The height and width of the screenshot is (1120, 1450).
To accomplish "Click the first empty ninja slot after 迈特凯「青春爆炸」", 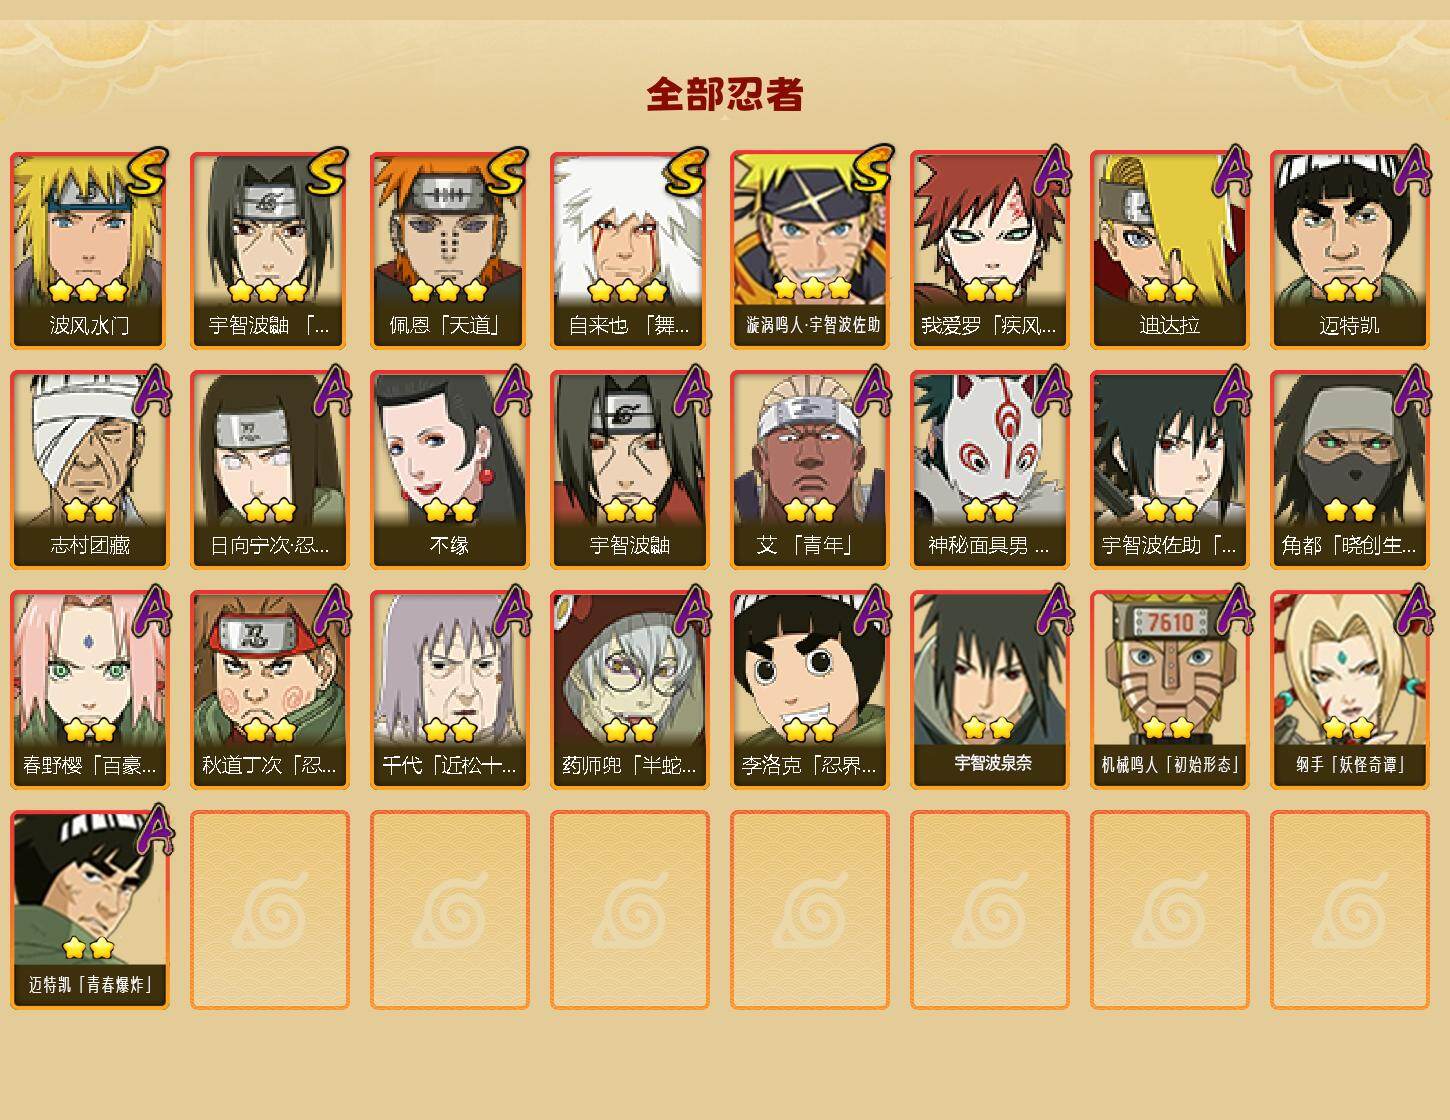I will 270,910.
